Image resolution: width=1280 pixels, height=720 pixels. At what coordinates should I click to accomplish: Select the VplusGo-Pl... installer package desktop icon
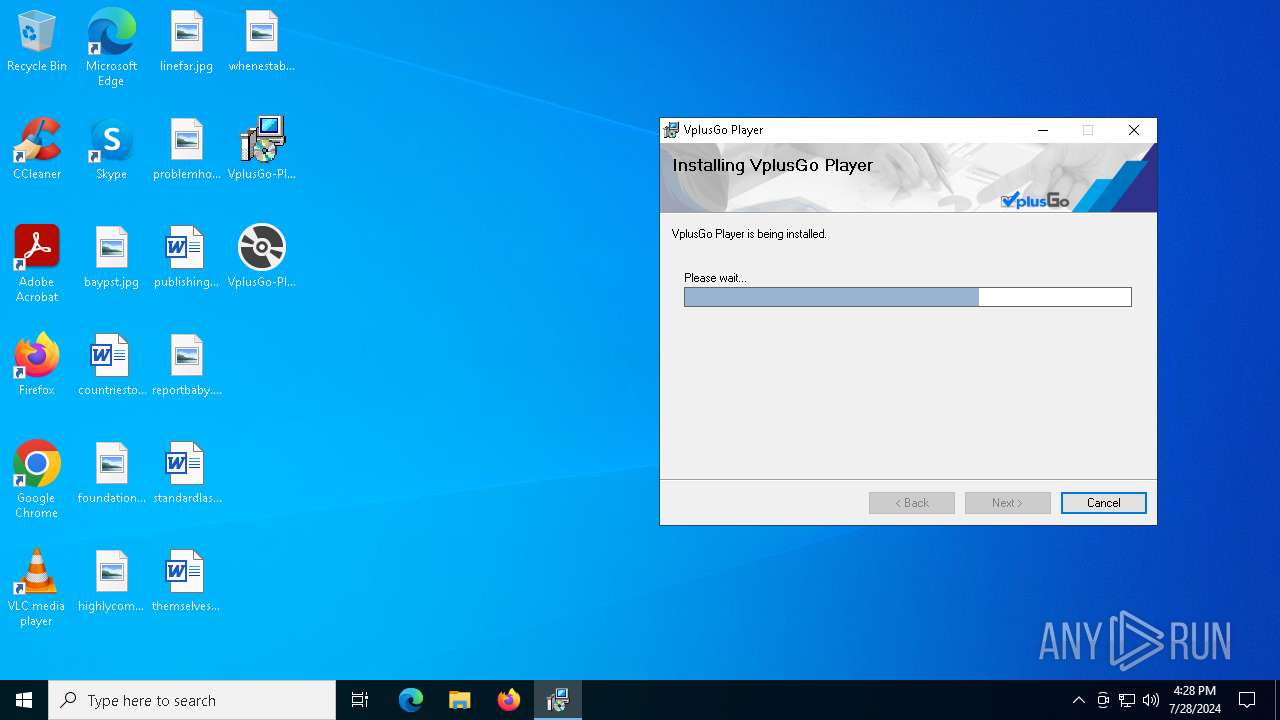[261, 149]
